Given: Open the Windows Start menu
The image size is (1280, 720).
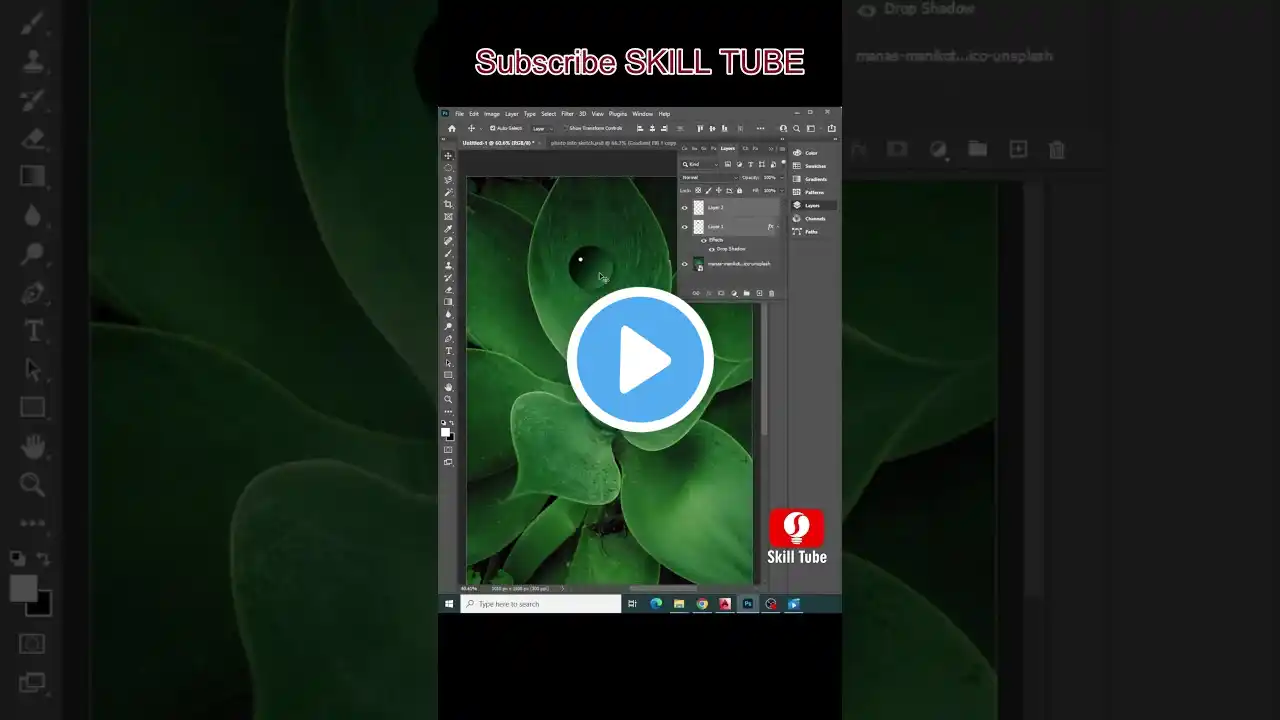Looking at the screenshot, I should click(x=449, y=604).
